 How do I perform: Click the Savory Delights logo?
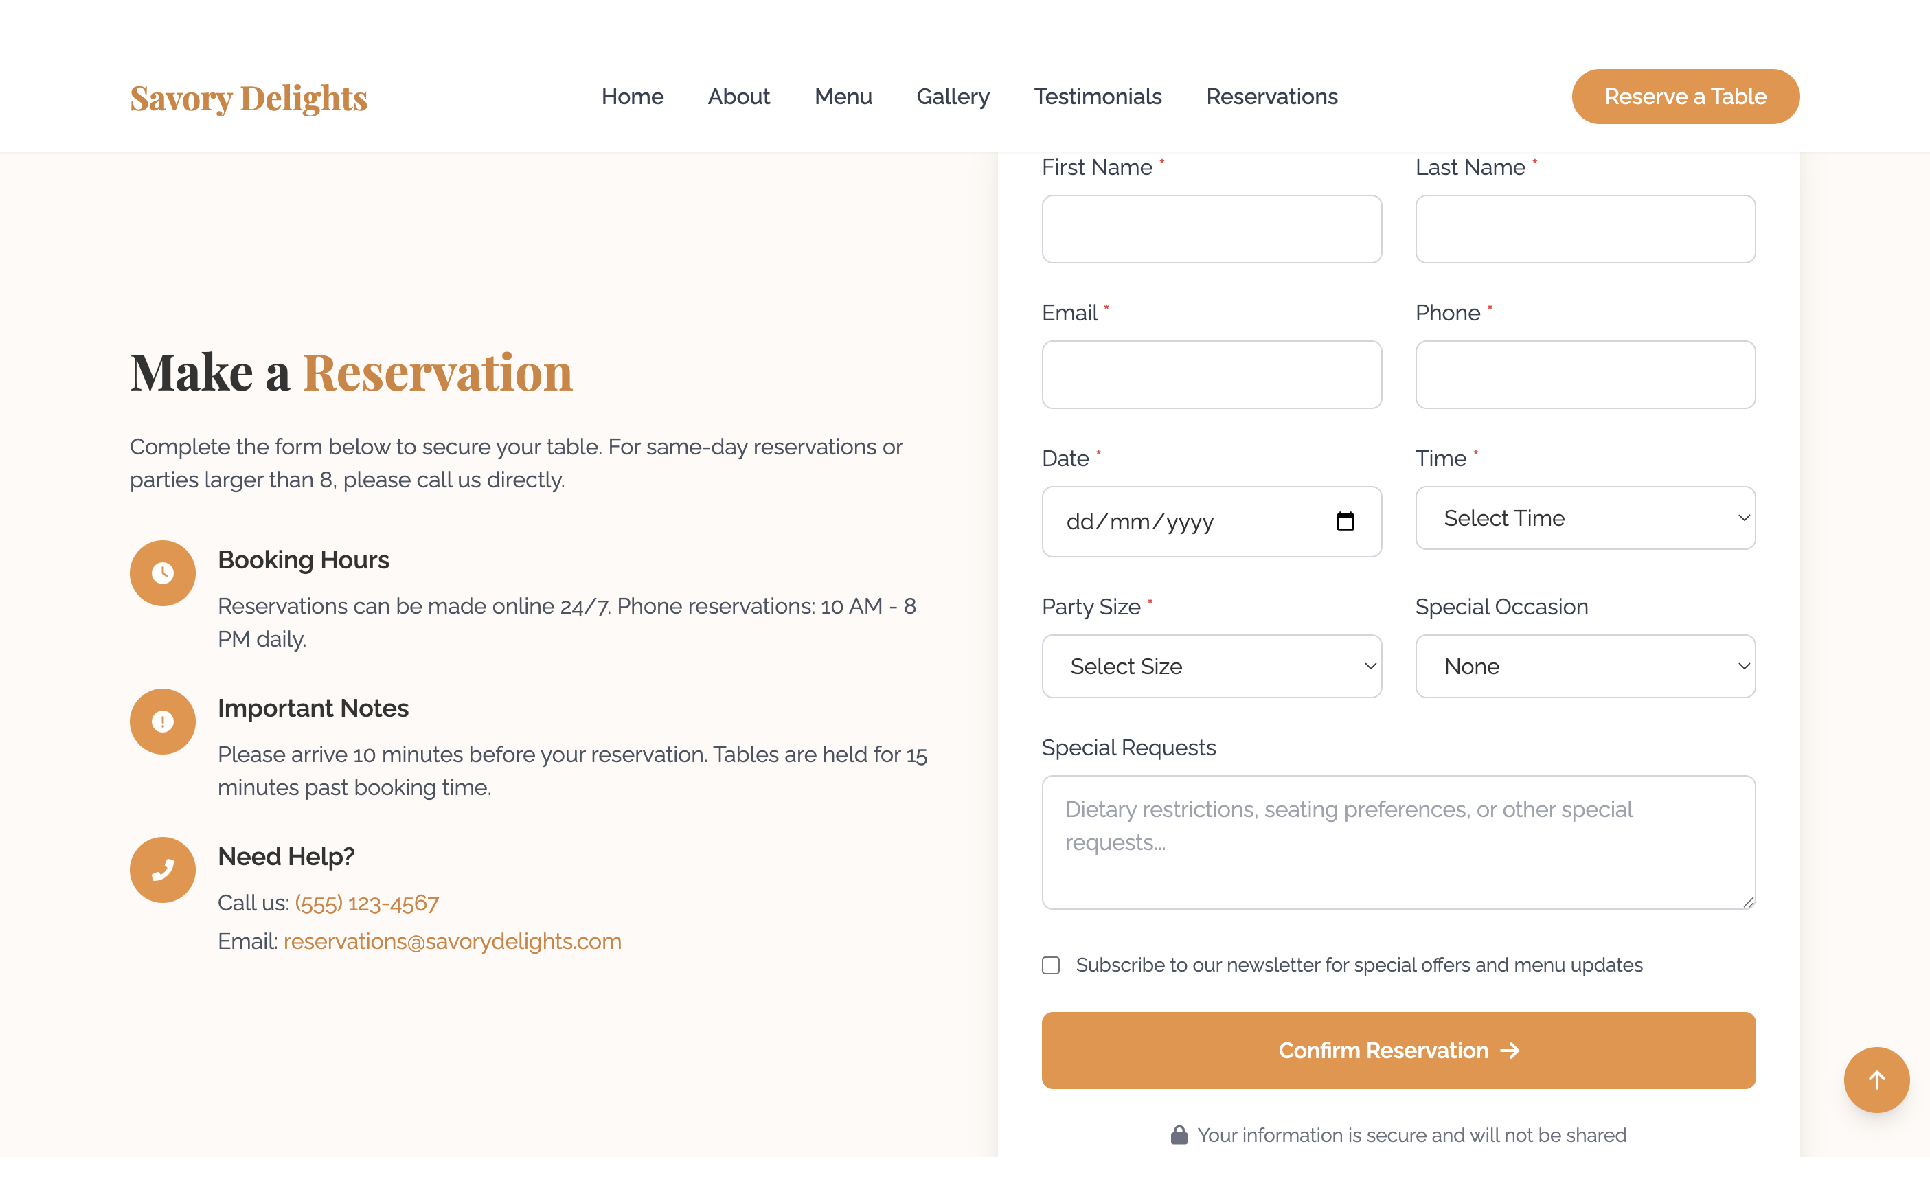249,98
